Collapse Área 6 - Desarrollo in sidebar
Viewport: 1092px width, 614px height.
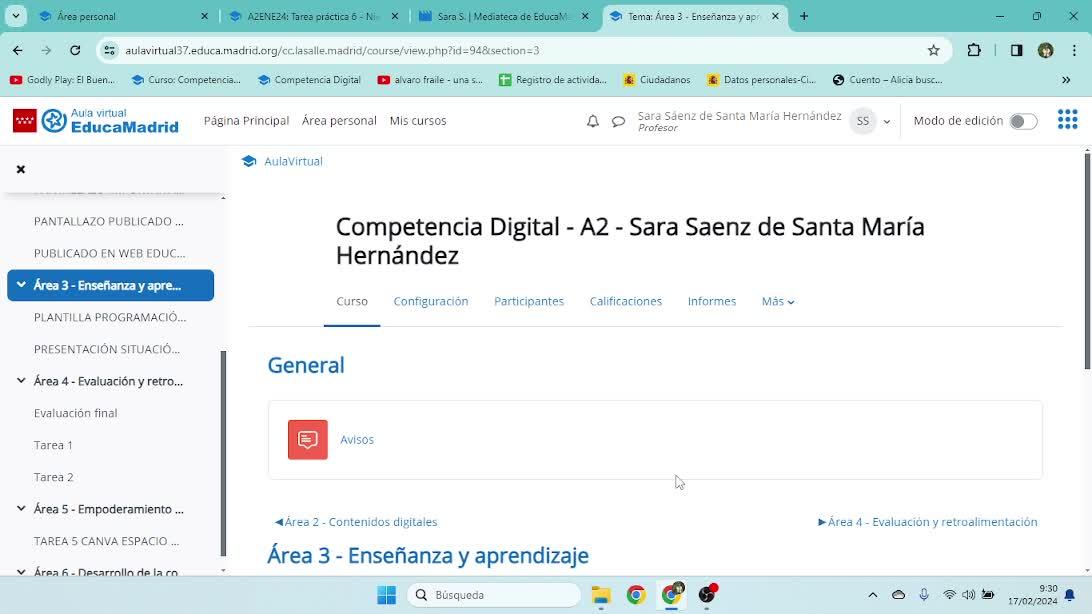[21, 572]
